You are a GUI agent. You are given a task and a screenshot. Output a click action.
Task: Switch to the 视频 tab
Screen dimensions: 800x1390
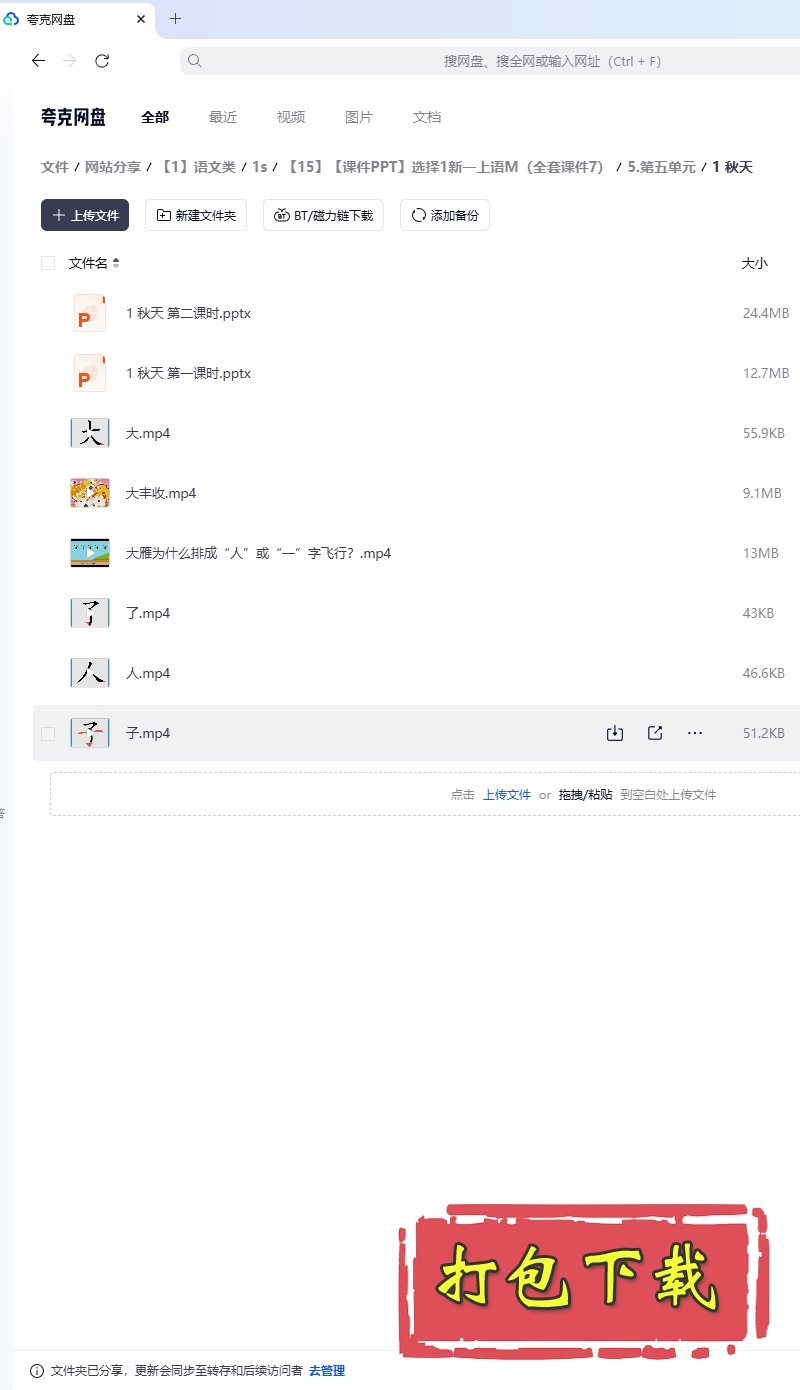[x=291, y=117]
